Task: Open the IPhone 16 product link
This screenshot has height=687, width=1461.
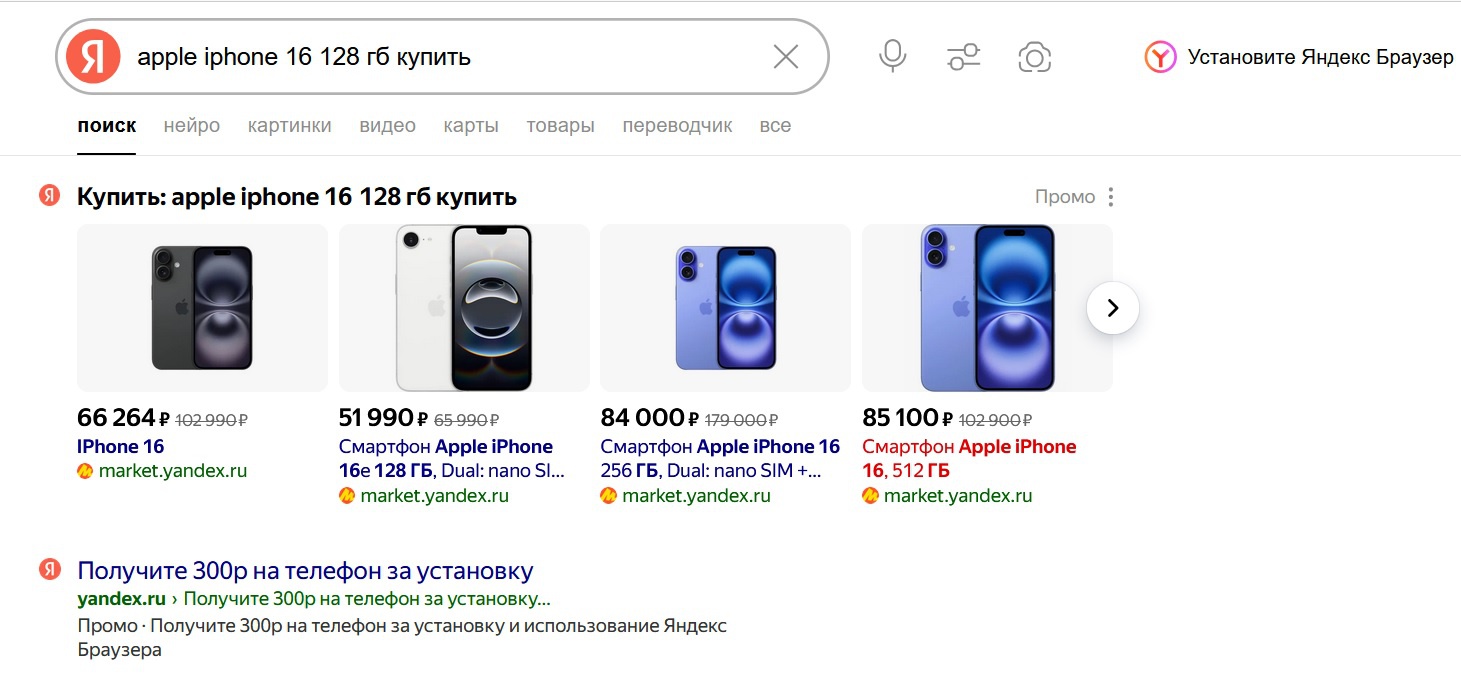Action: coord(120,447)
